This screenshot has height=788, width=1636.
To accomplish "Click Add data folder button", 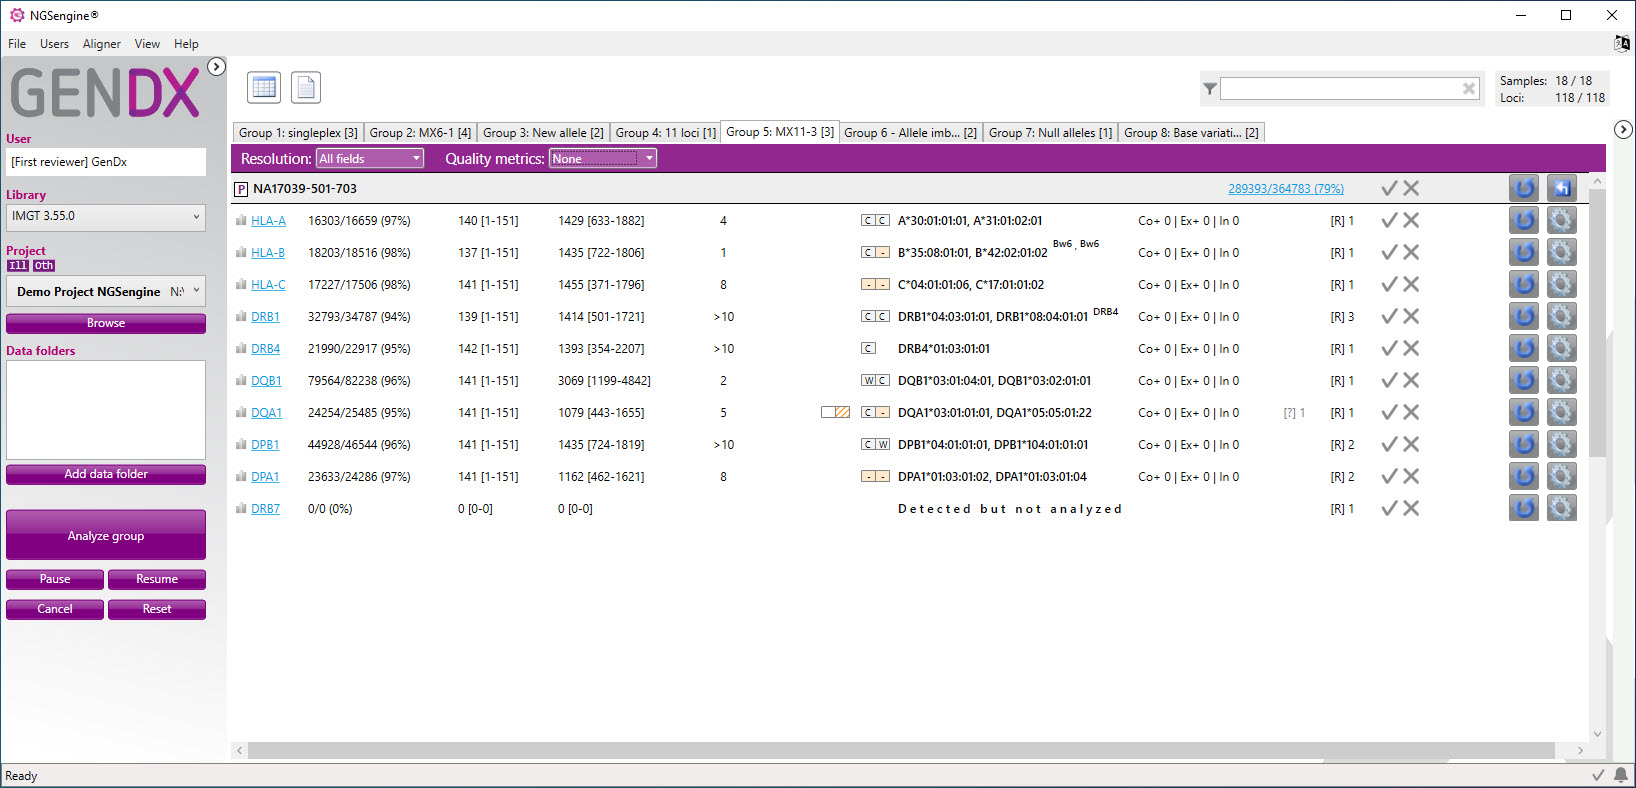I will [106, 474].
